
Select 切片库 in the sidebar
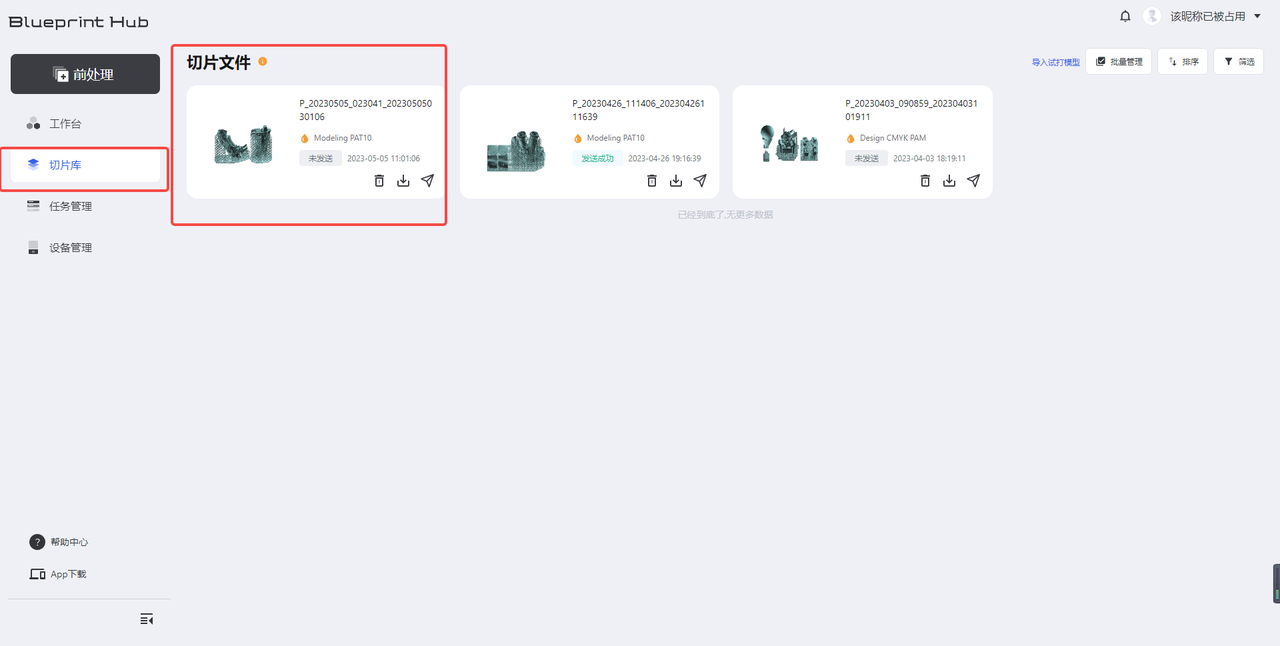coord(85,165)
